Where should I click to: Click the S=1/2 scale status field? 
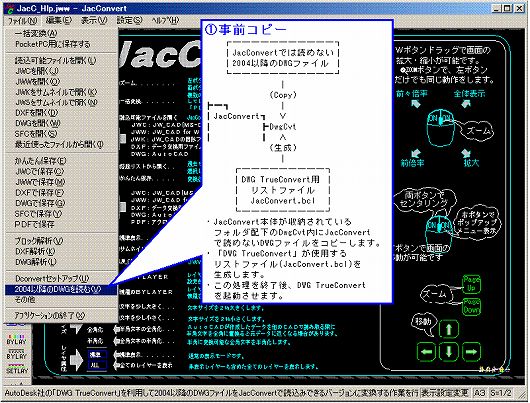point(501,393)
